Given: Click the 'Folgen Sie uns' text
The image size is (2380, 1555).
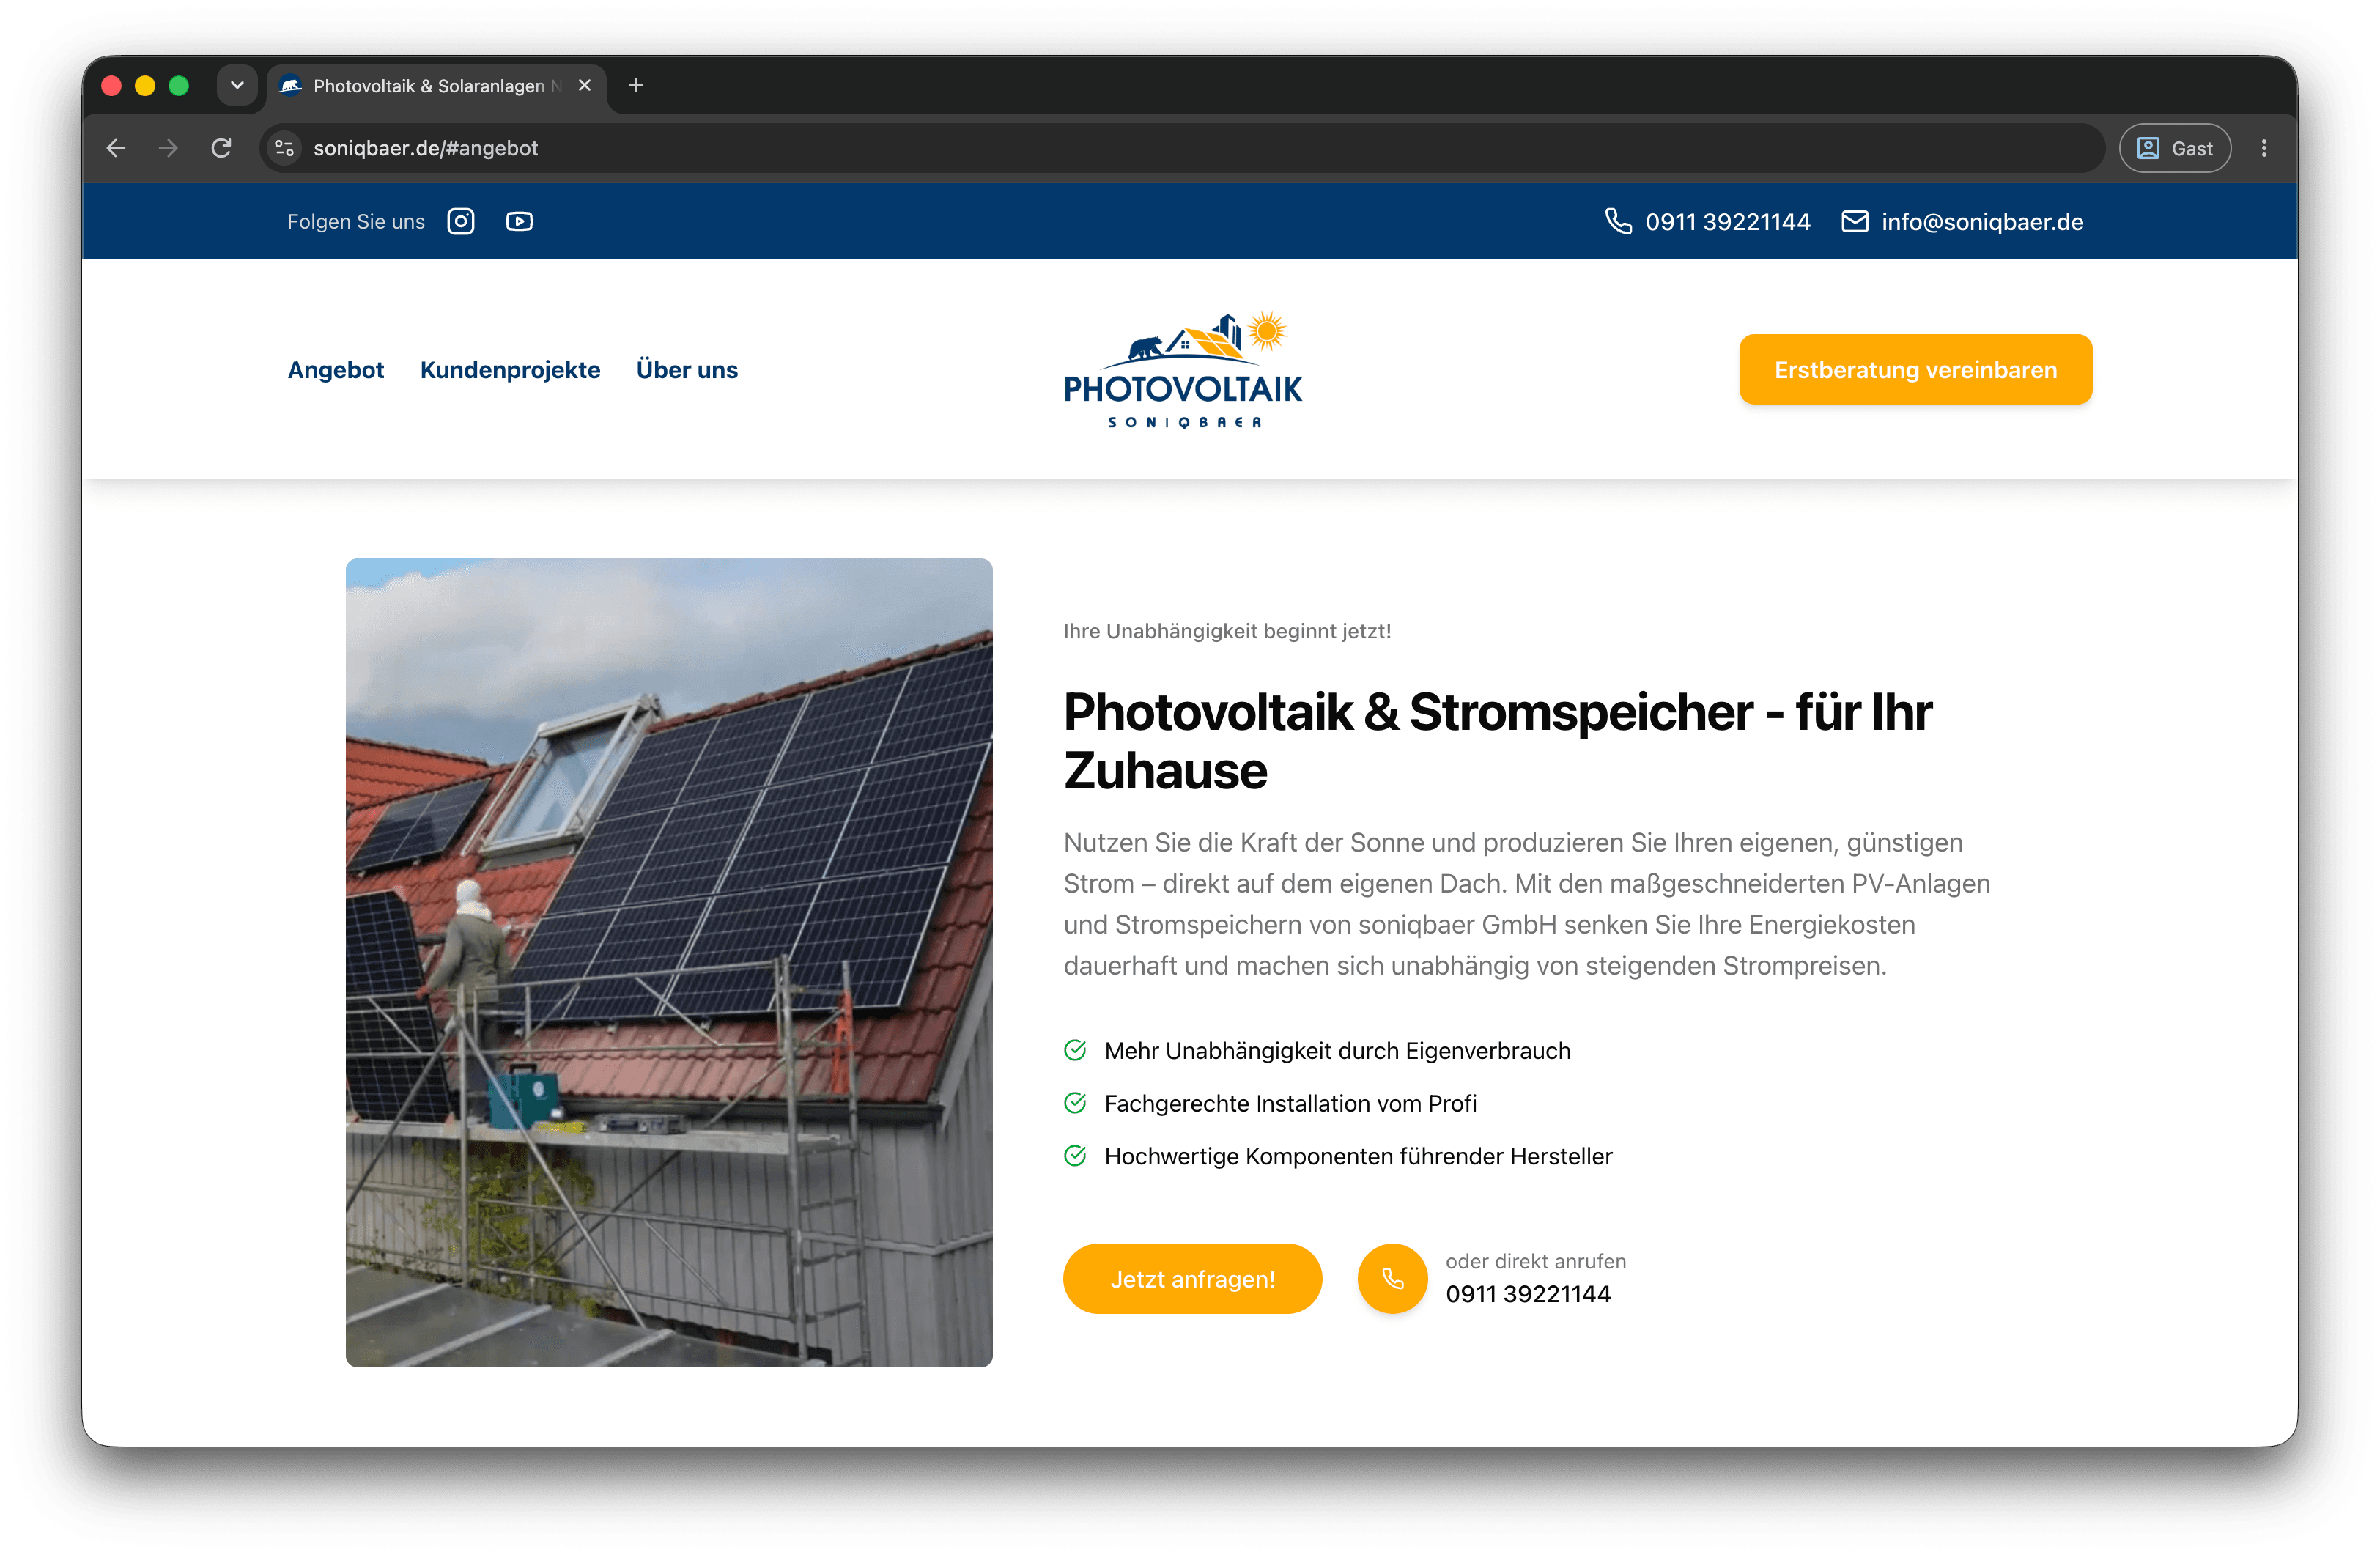Looking at the screenshot, I should click(356, 222).
